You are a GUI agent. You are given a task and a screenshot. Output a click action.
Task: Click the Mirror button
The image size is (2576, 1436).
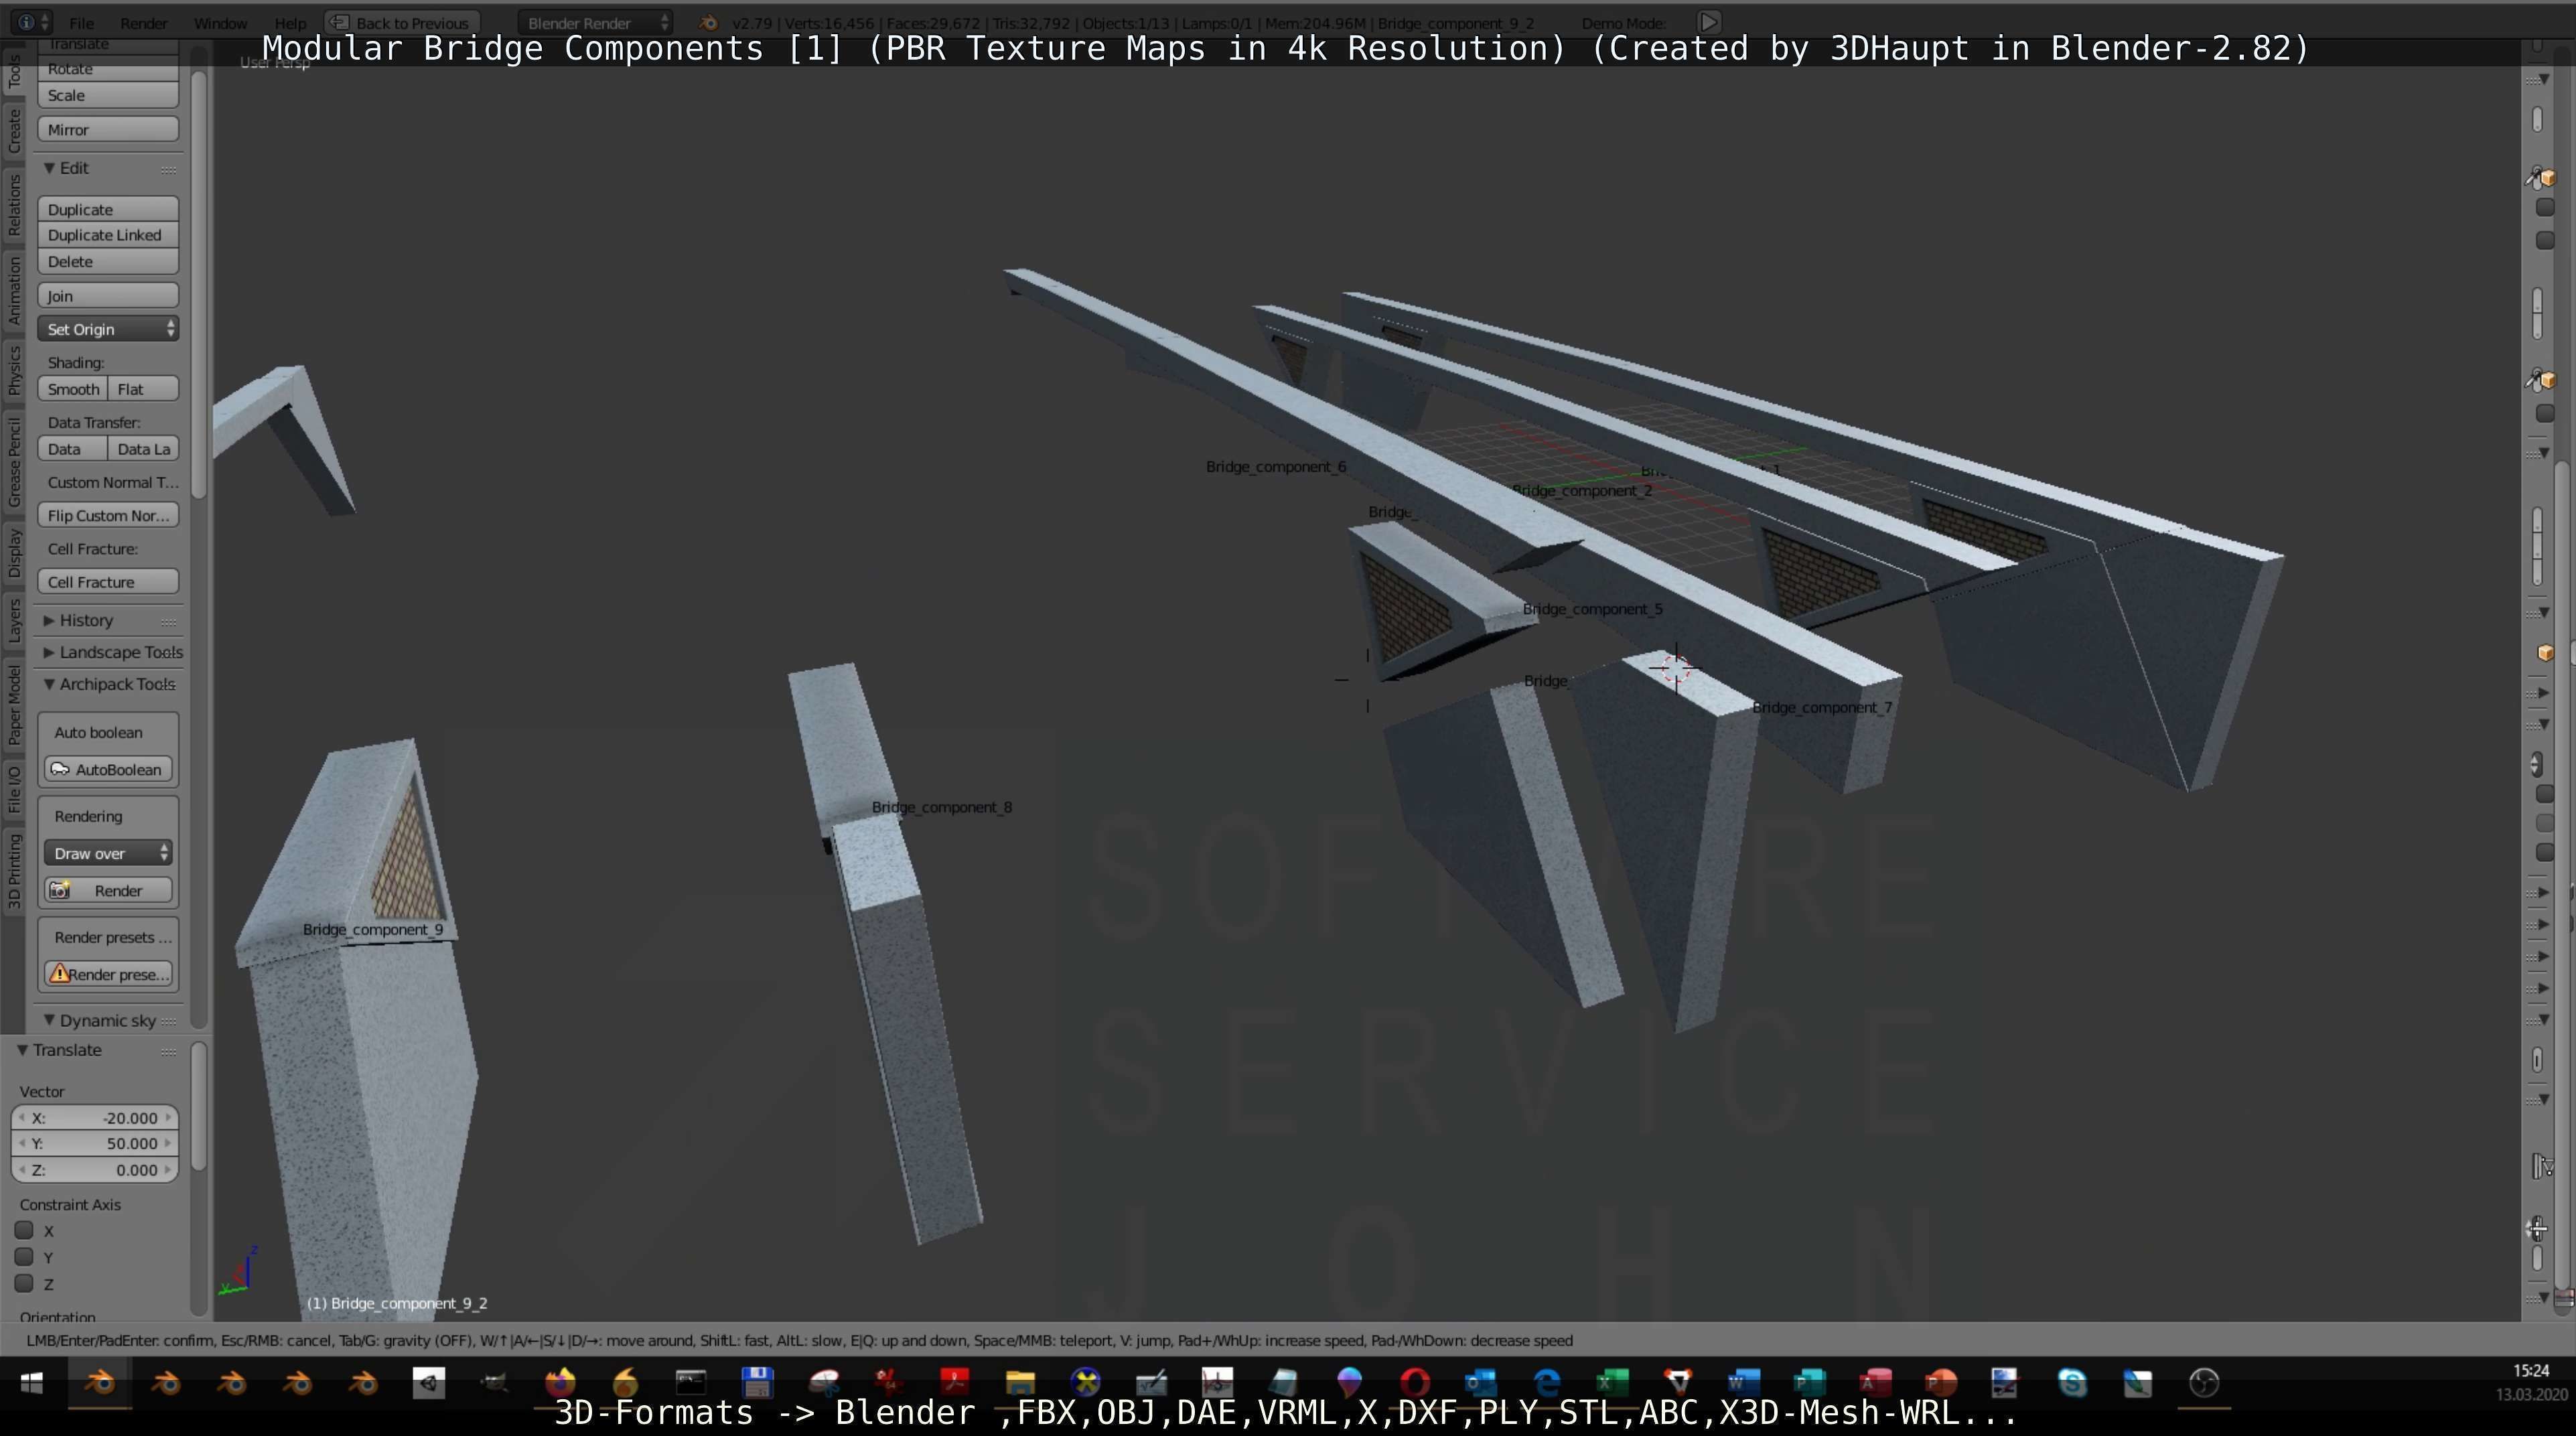[108, 129]
